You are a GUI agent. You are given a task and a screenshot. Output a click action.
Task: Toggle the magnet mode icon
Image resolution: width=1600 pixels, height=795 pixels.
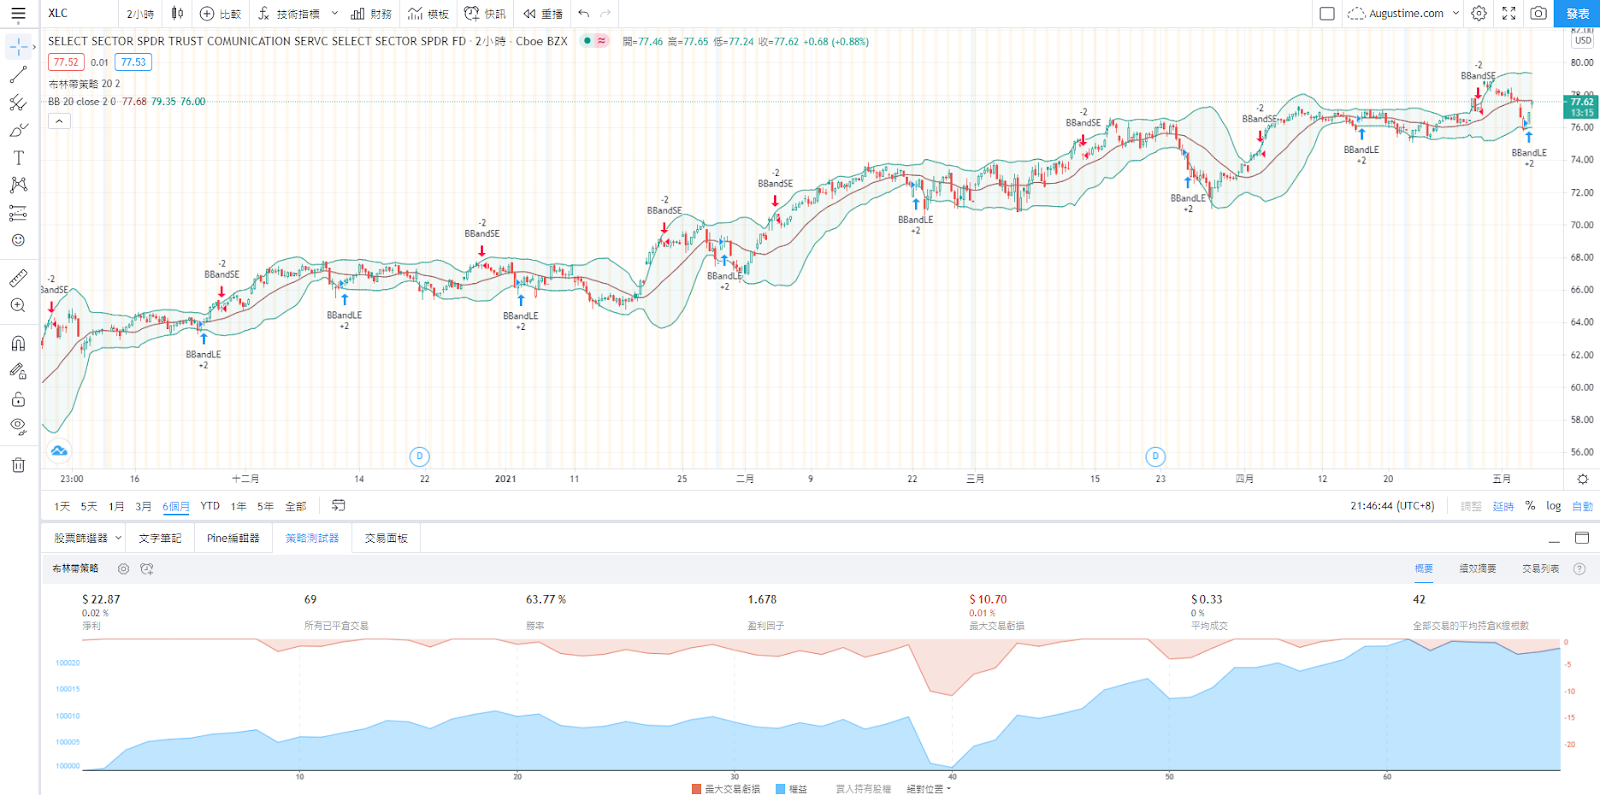pyautogui.click(x=18, y=344)
